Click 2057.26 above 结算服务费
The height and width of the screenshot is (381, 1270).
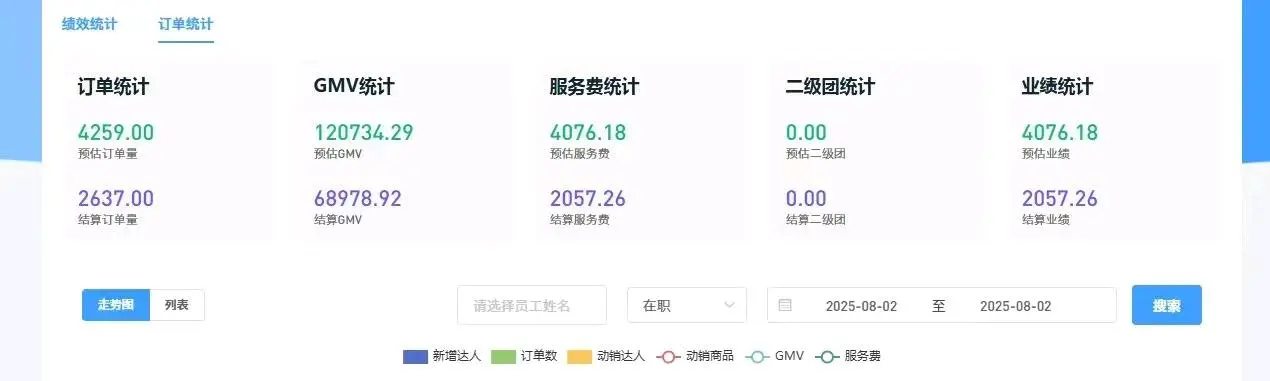pyautogui.click(x=588, y=199)
